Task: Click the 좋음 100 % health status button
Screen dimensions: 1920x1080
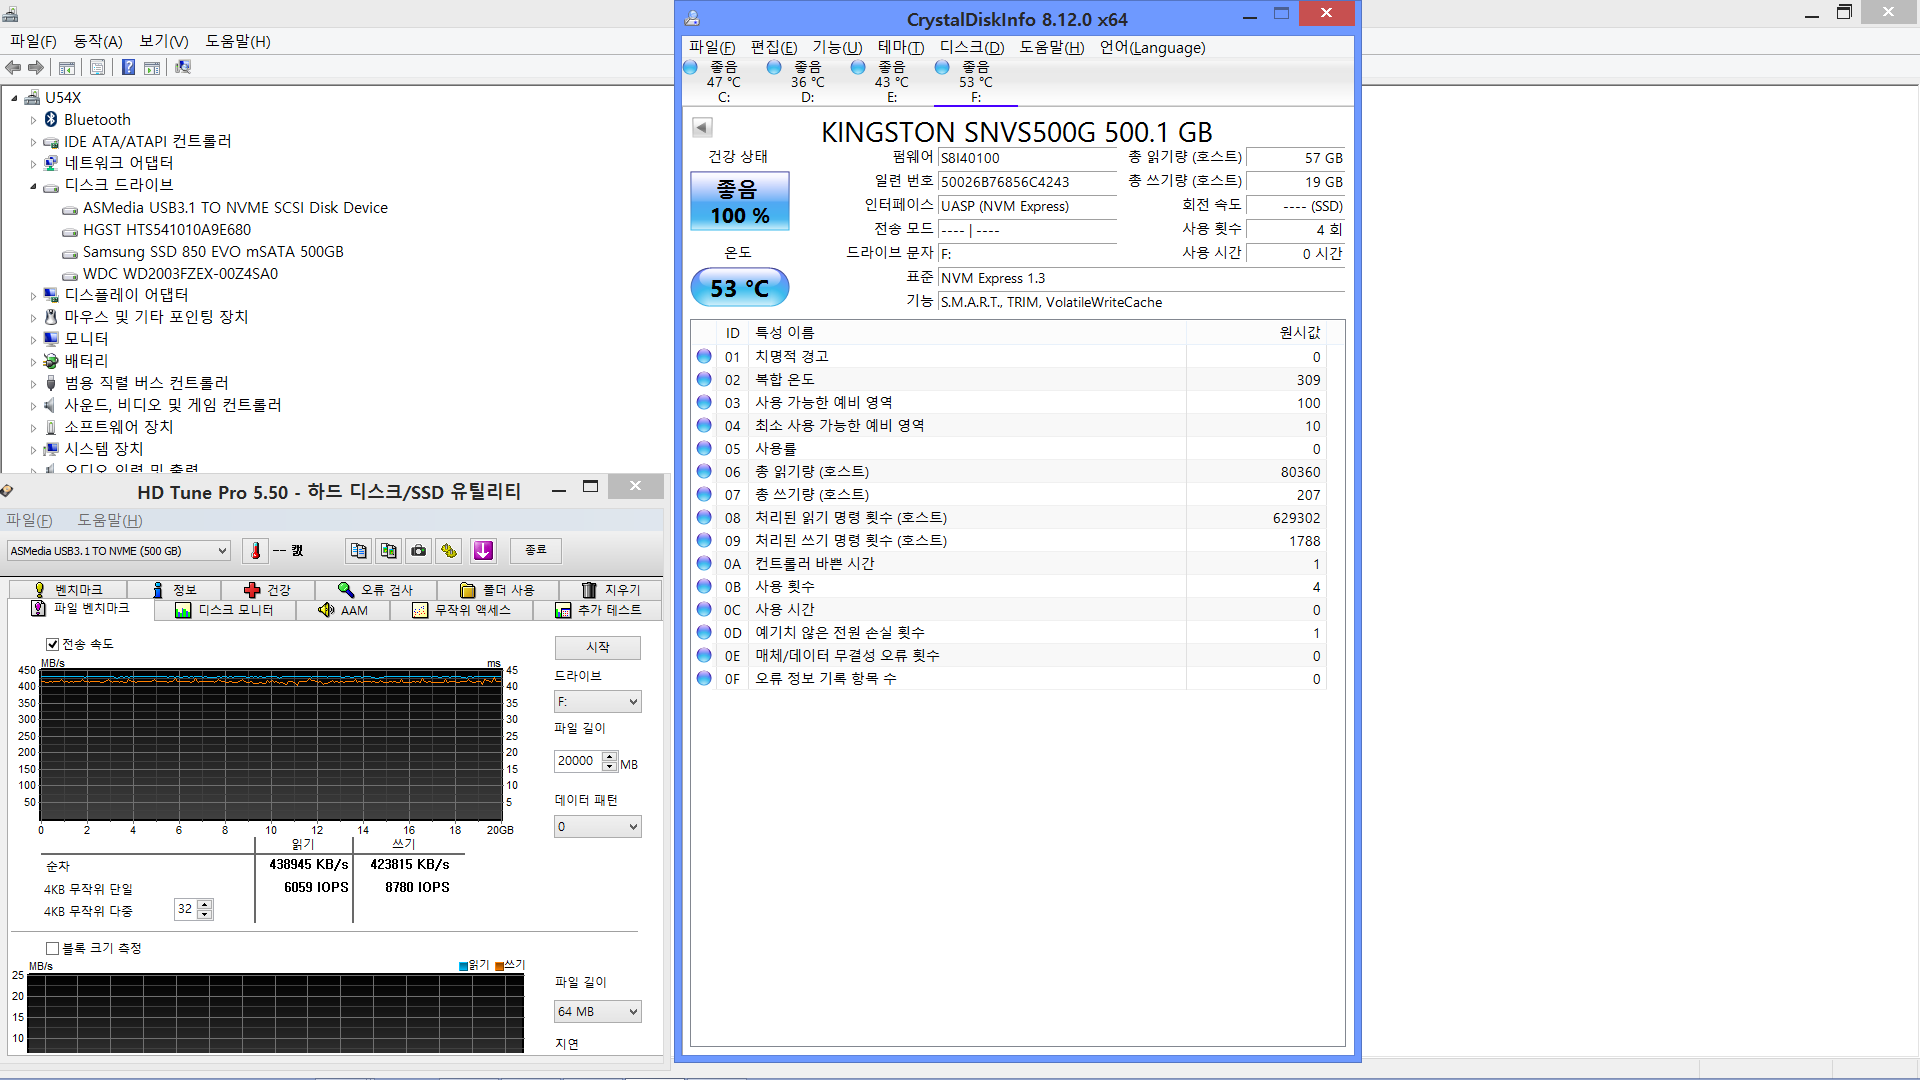Action: (x=740, y=201)
